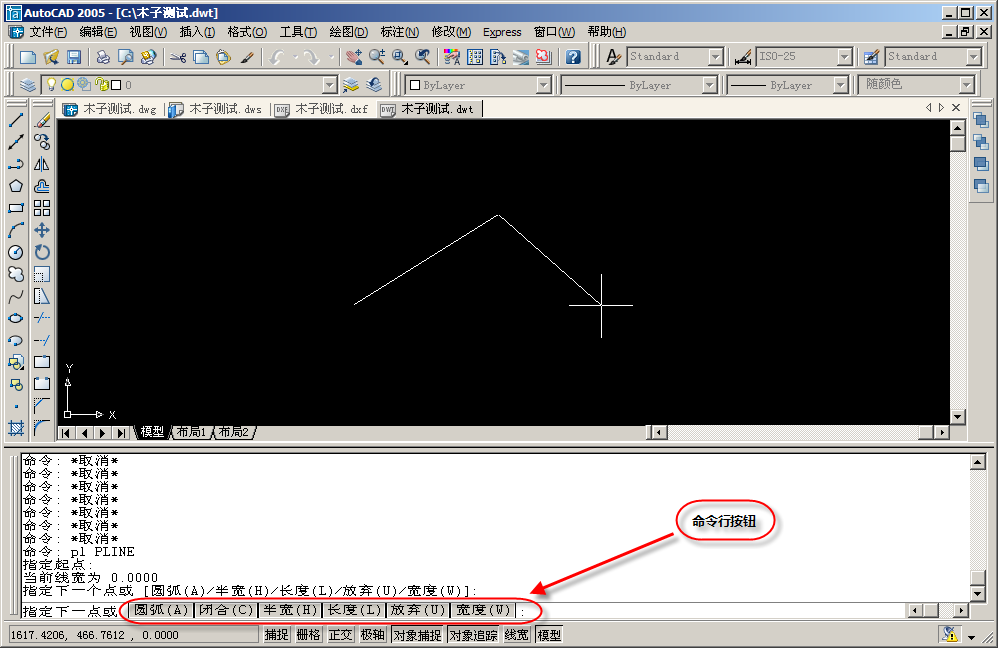Switch to the 布局1 layout tab
This screenshot has width=998, height=648.
(x=190, y=432)
